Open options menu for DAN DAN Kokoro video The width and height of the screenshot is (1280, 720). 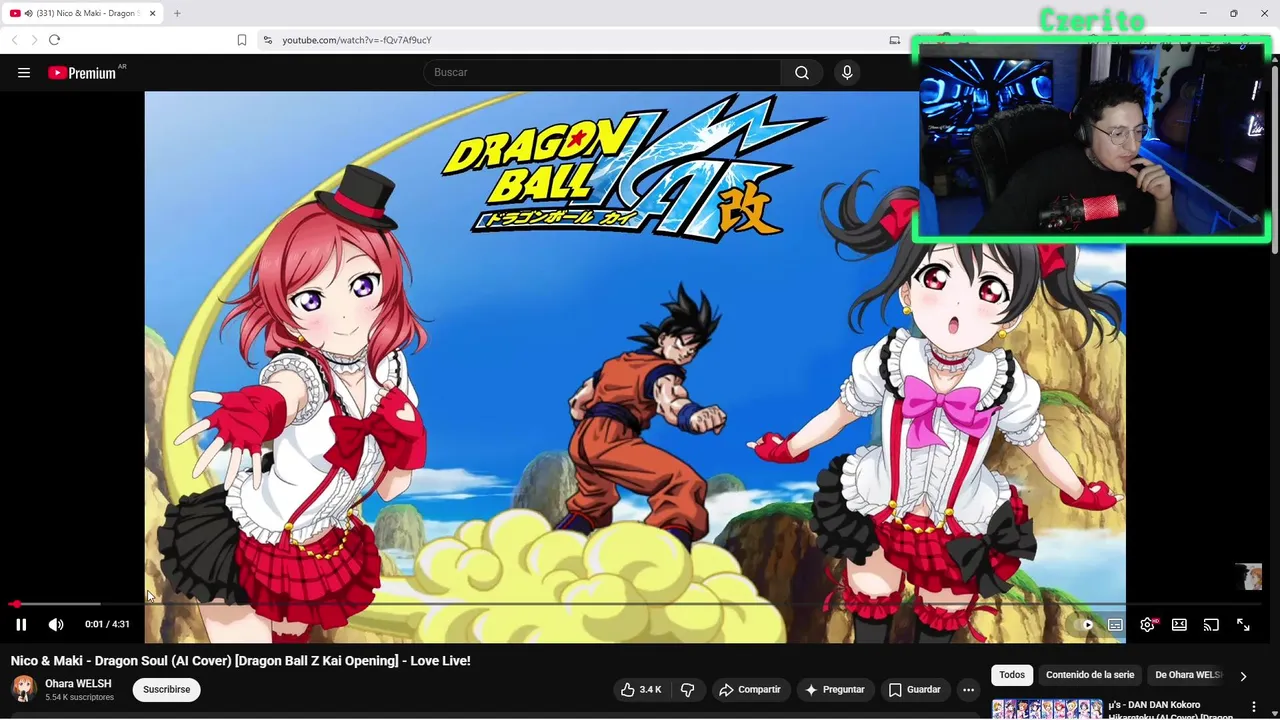coord(1254,707)
